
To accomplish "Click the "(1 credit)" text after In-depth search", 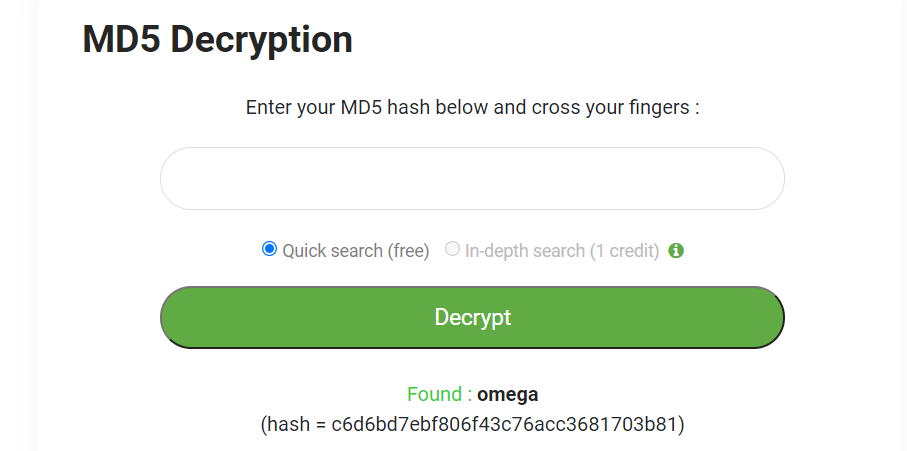I will pos(624,250).
